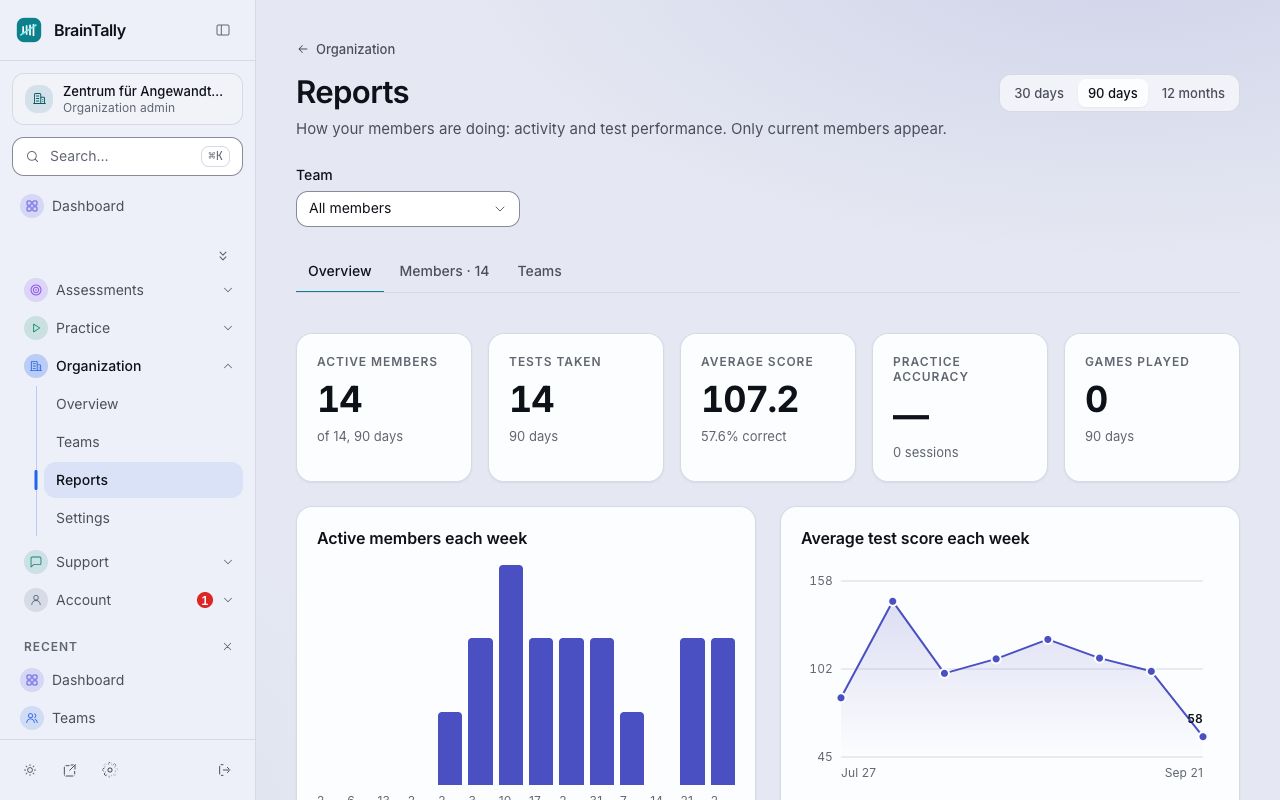Click the Active Members stat card
Viewport: 1280px width, 800px height.
tap(384, 408)
